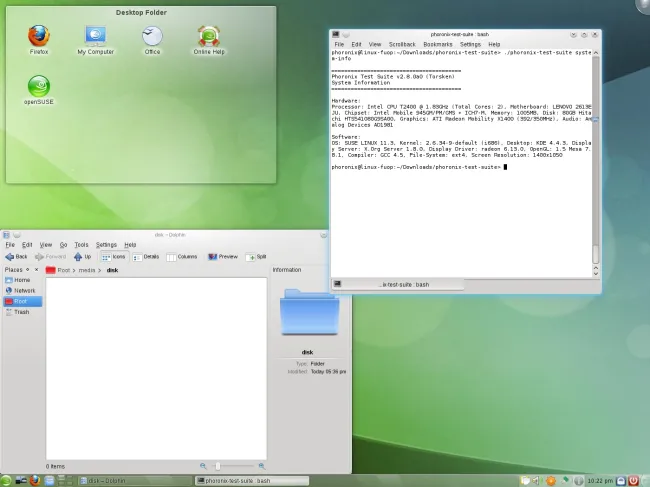The image size is (650, 487).
Task: Toggle the Places panel float button
Action: [28, 269]
